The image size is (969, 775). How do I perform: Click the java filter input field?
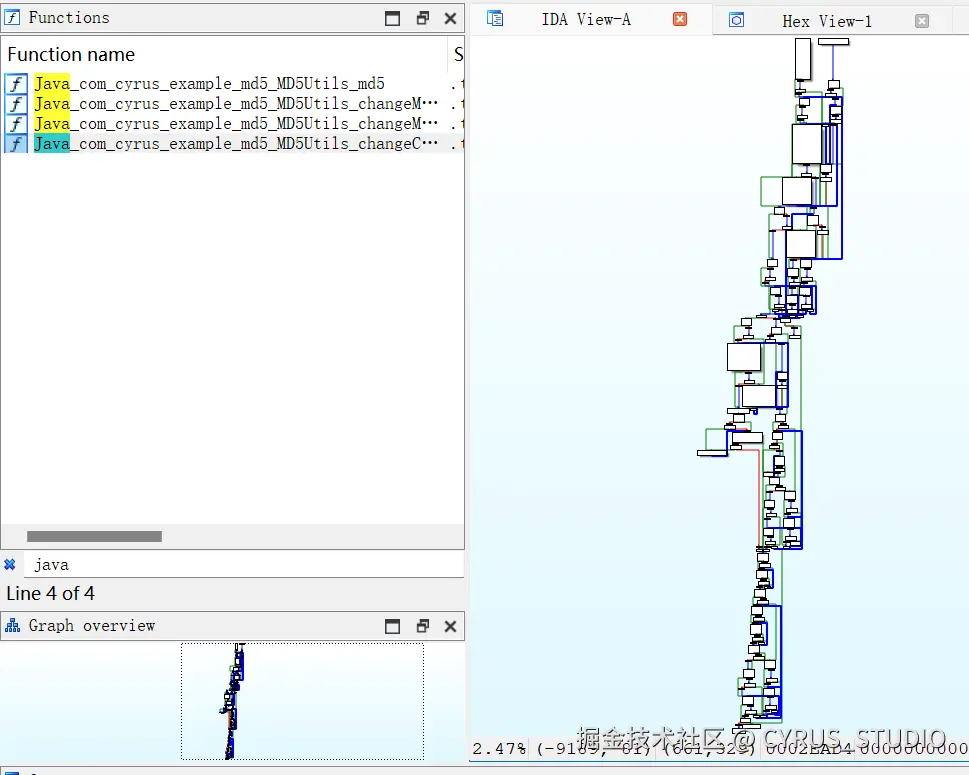point(244,565)
